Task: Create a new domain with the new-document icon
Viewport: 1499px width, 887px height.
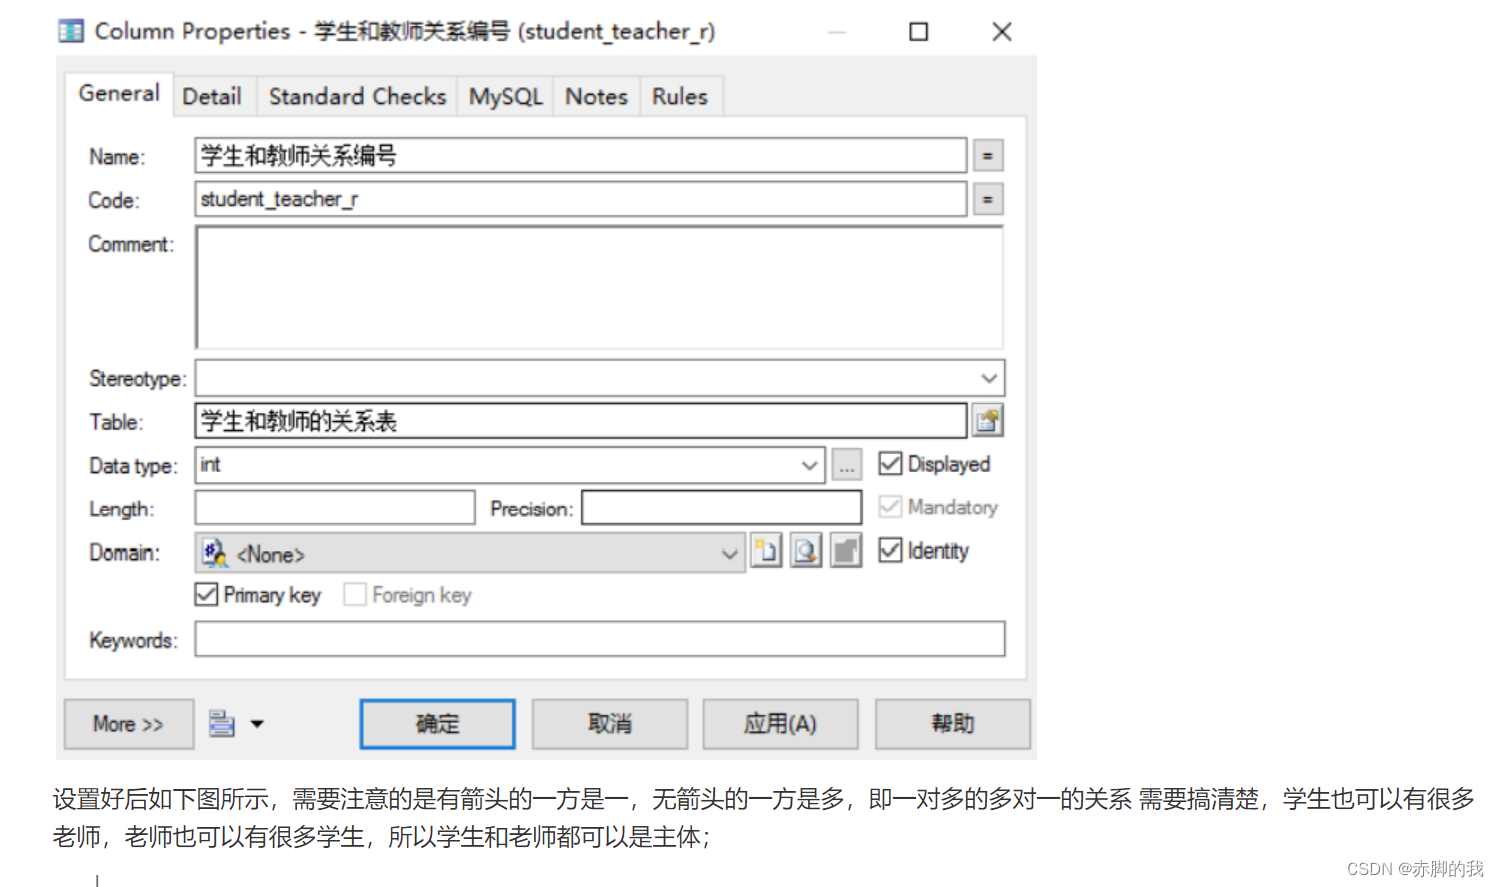Action: pyautogui.click(x=766, y=551)
